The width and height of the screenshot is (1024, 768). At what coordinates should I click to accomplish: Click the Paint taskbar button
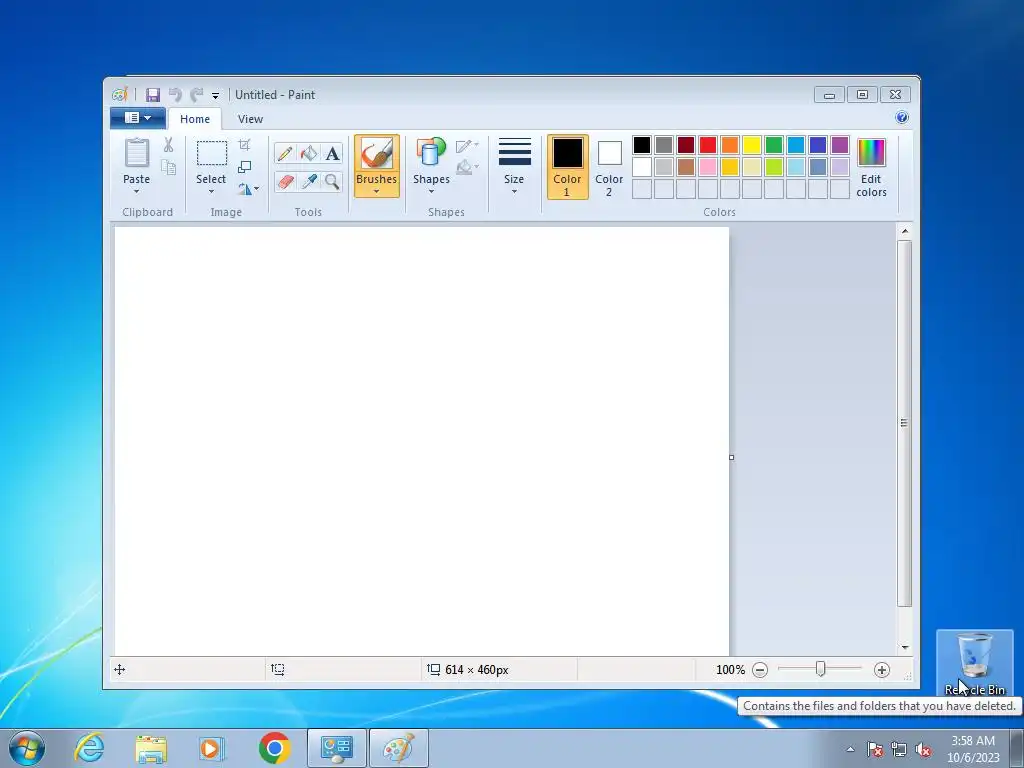399,748
